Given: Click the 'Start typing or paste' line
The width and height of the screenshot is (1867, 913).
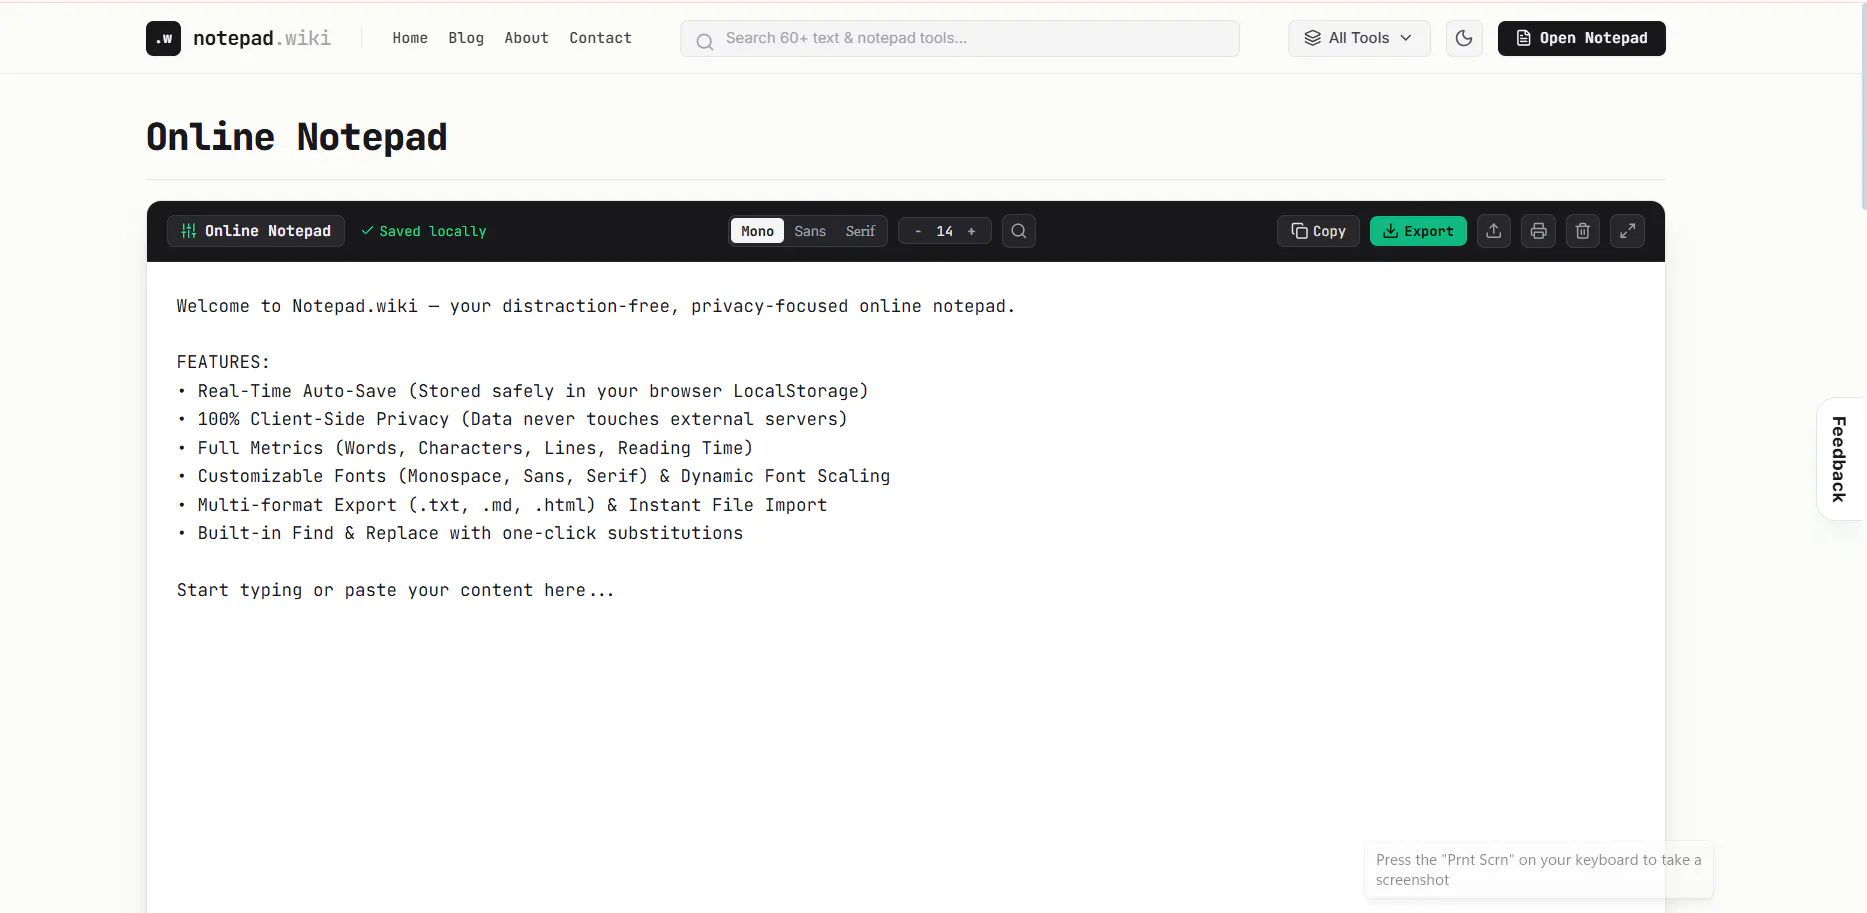Looking at the screenshot, I should click(x=396, y=590).
